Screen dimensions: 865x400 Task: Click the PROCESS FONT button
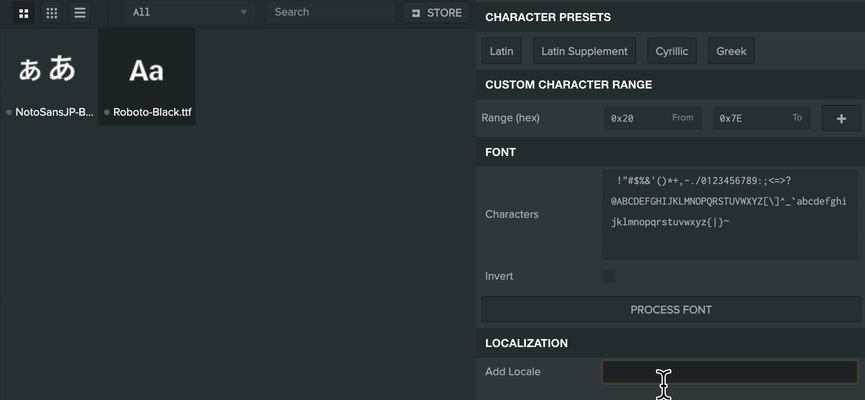(671, 310)
